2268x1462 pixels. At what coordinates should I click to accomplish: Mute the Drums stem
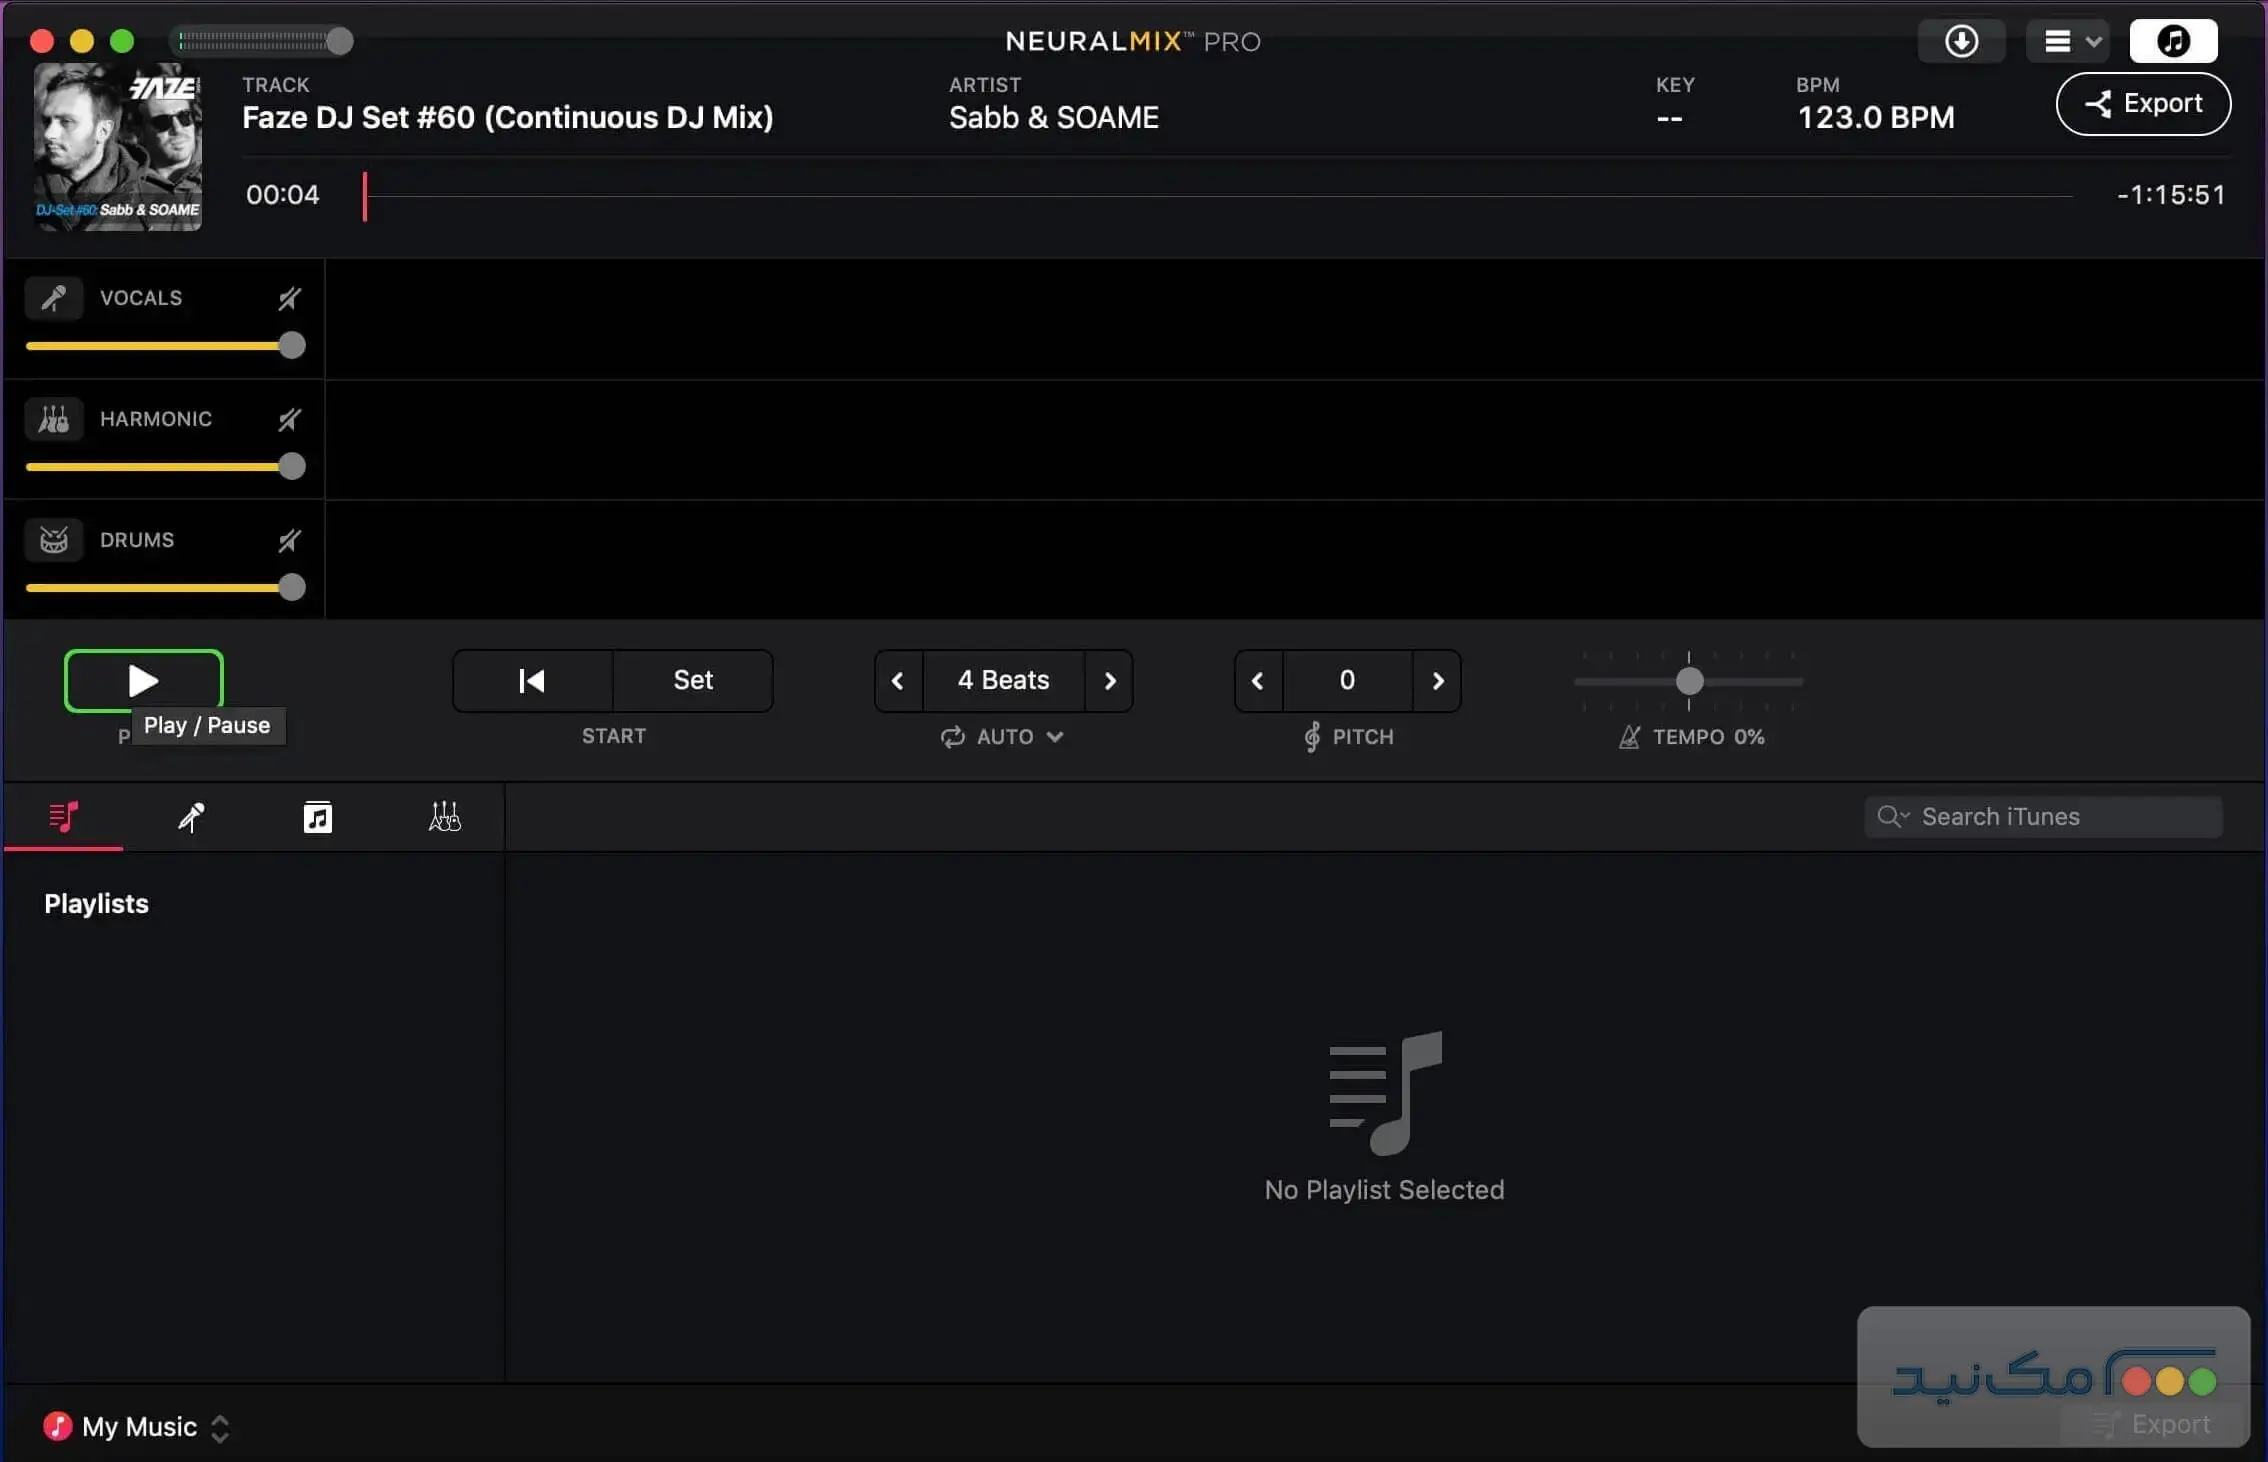pyautogui.click(x=289, y=540)
